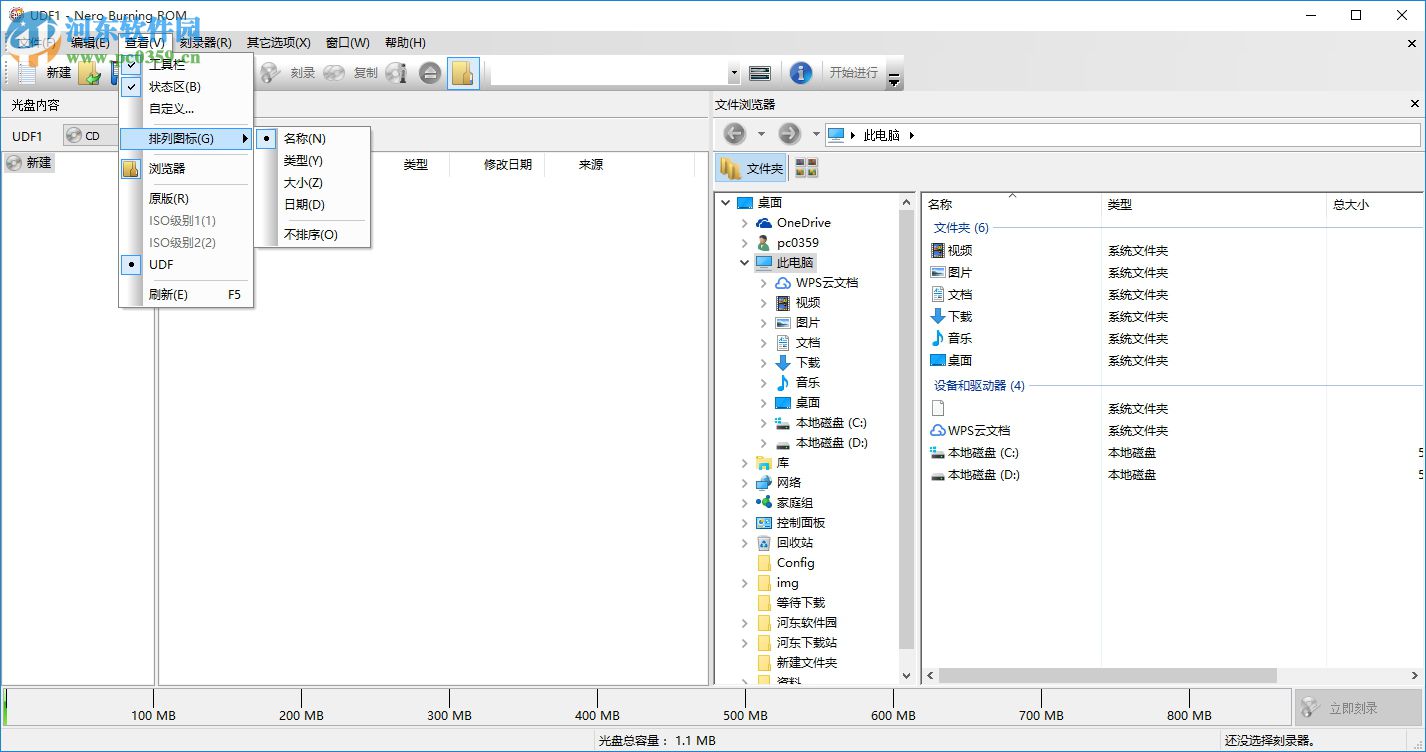The image size is (1426, 752).
Task: Collapse the 此电脑 tree node
Action: coord(743,262)
